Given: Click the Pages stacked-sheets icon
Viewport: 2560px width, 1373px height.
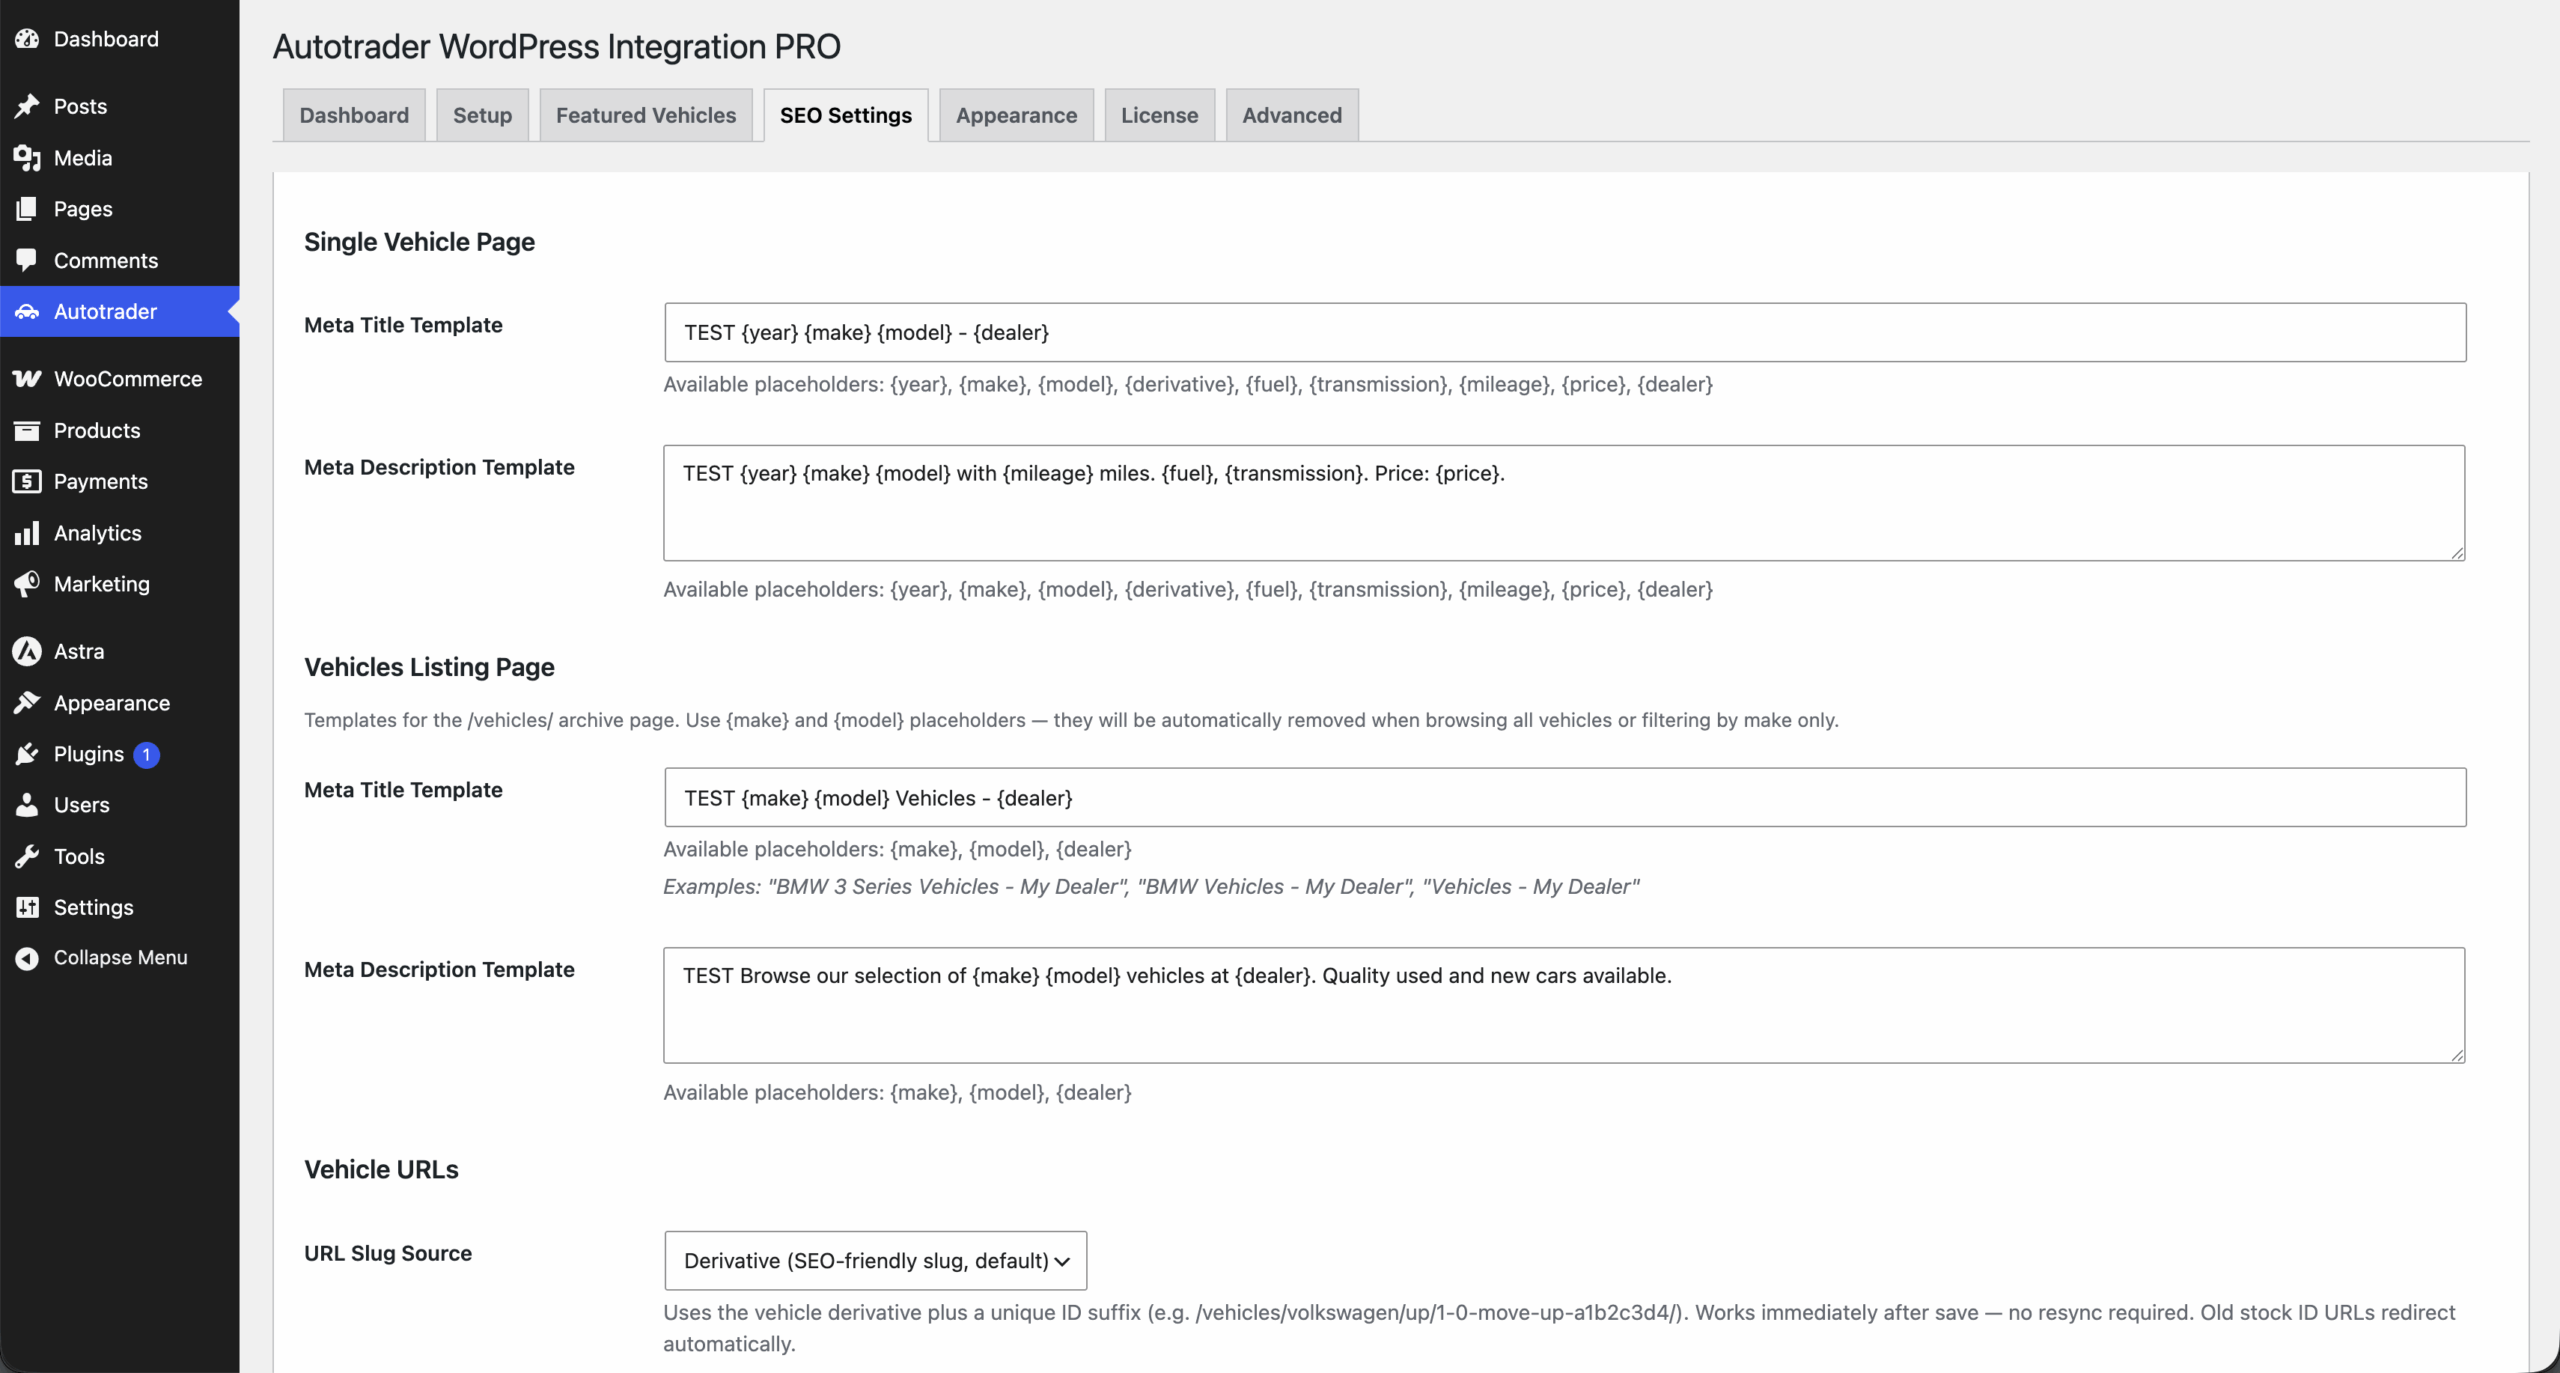Looking at the screenshot, I should click(x=27, y=209).
